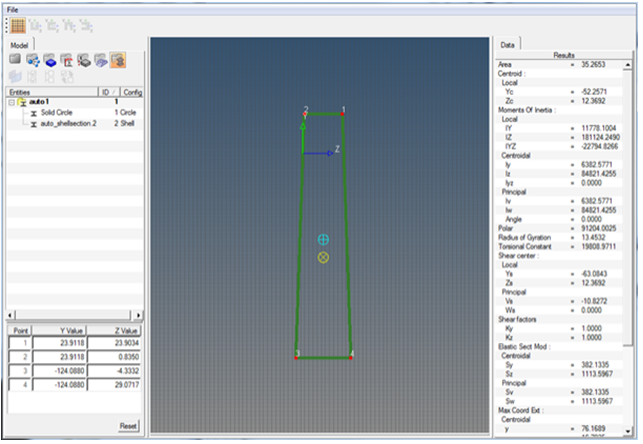643x444 pixels.
Task: Click the folder icon with blue connected nodes
Action: click(32, 61)
